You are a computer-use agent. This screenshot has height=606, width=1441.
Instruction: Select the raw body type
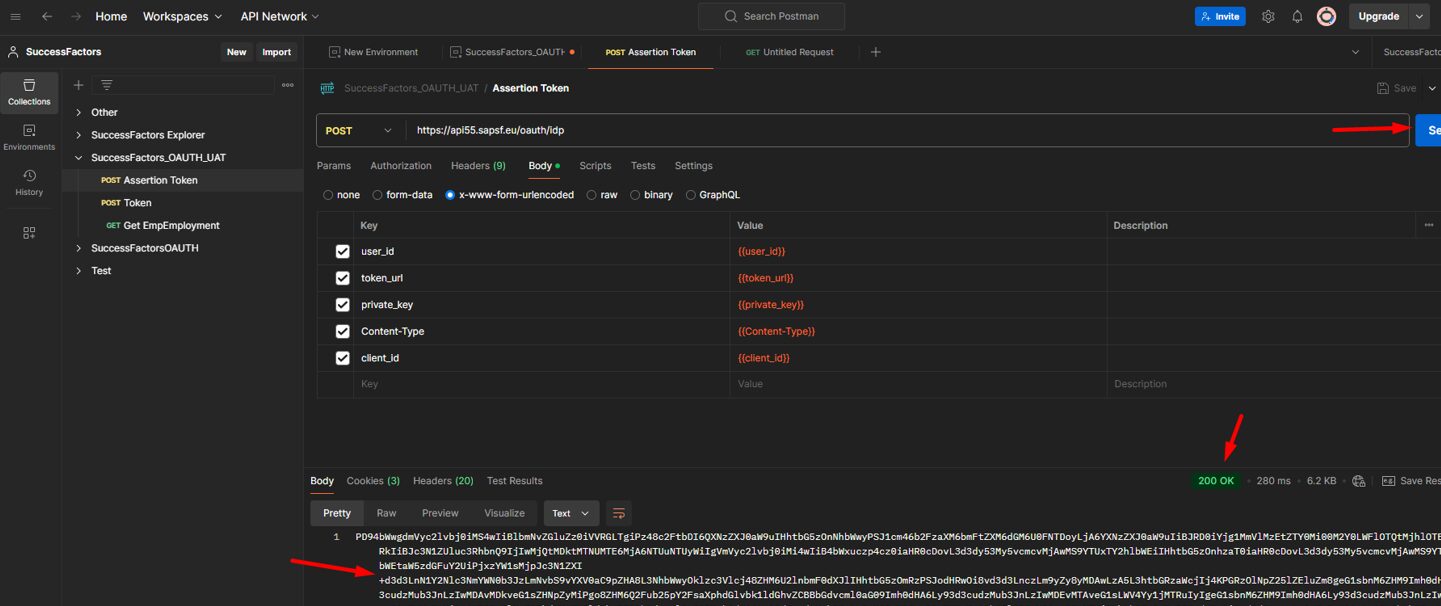592,195
